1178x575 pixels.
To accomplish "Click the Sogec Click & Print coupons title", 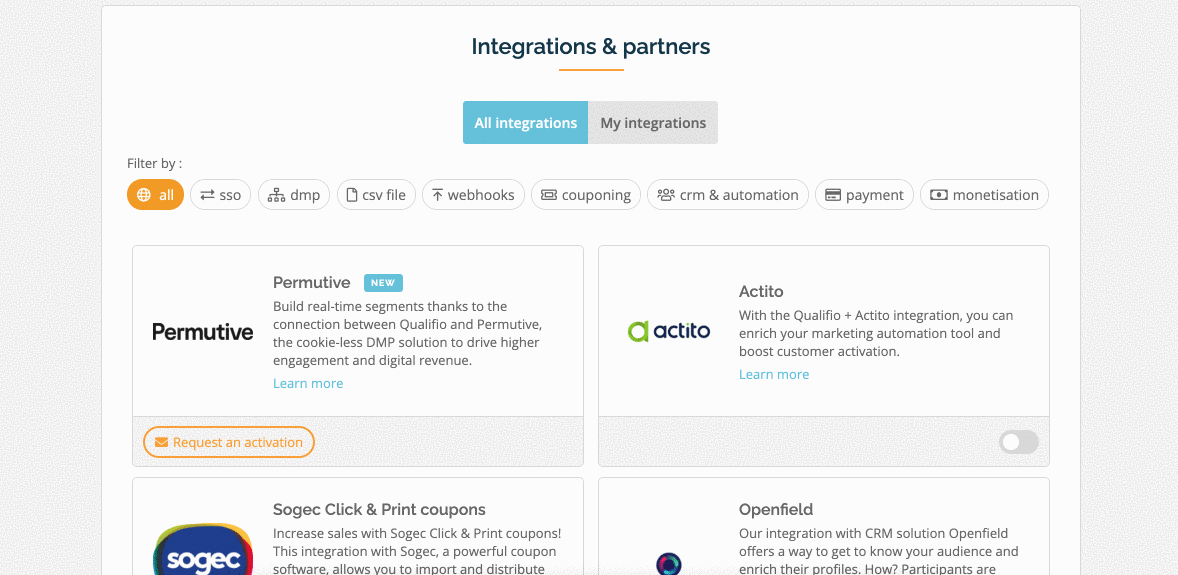I will 379,510.
